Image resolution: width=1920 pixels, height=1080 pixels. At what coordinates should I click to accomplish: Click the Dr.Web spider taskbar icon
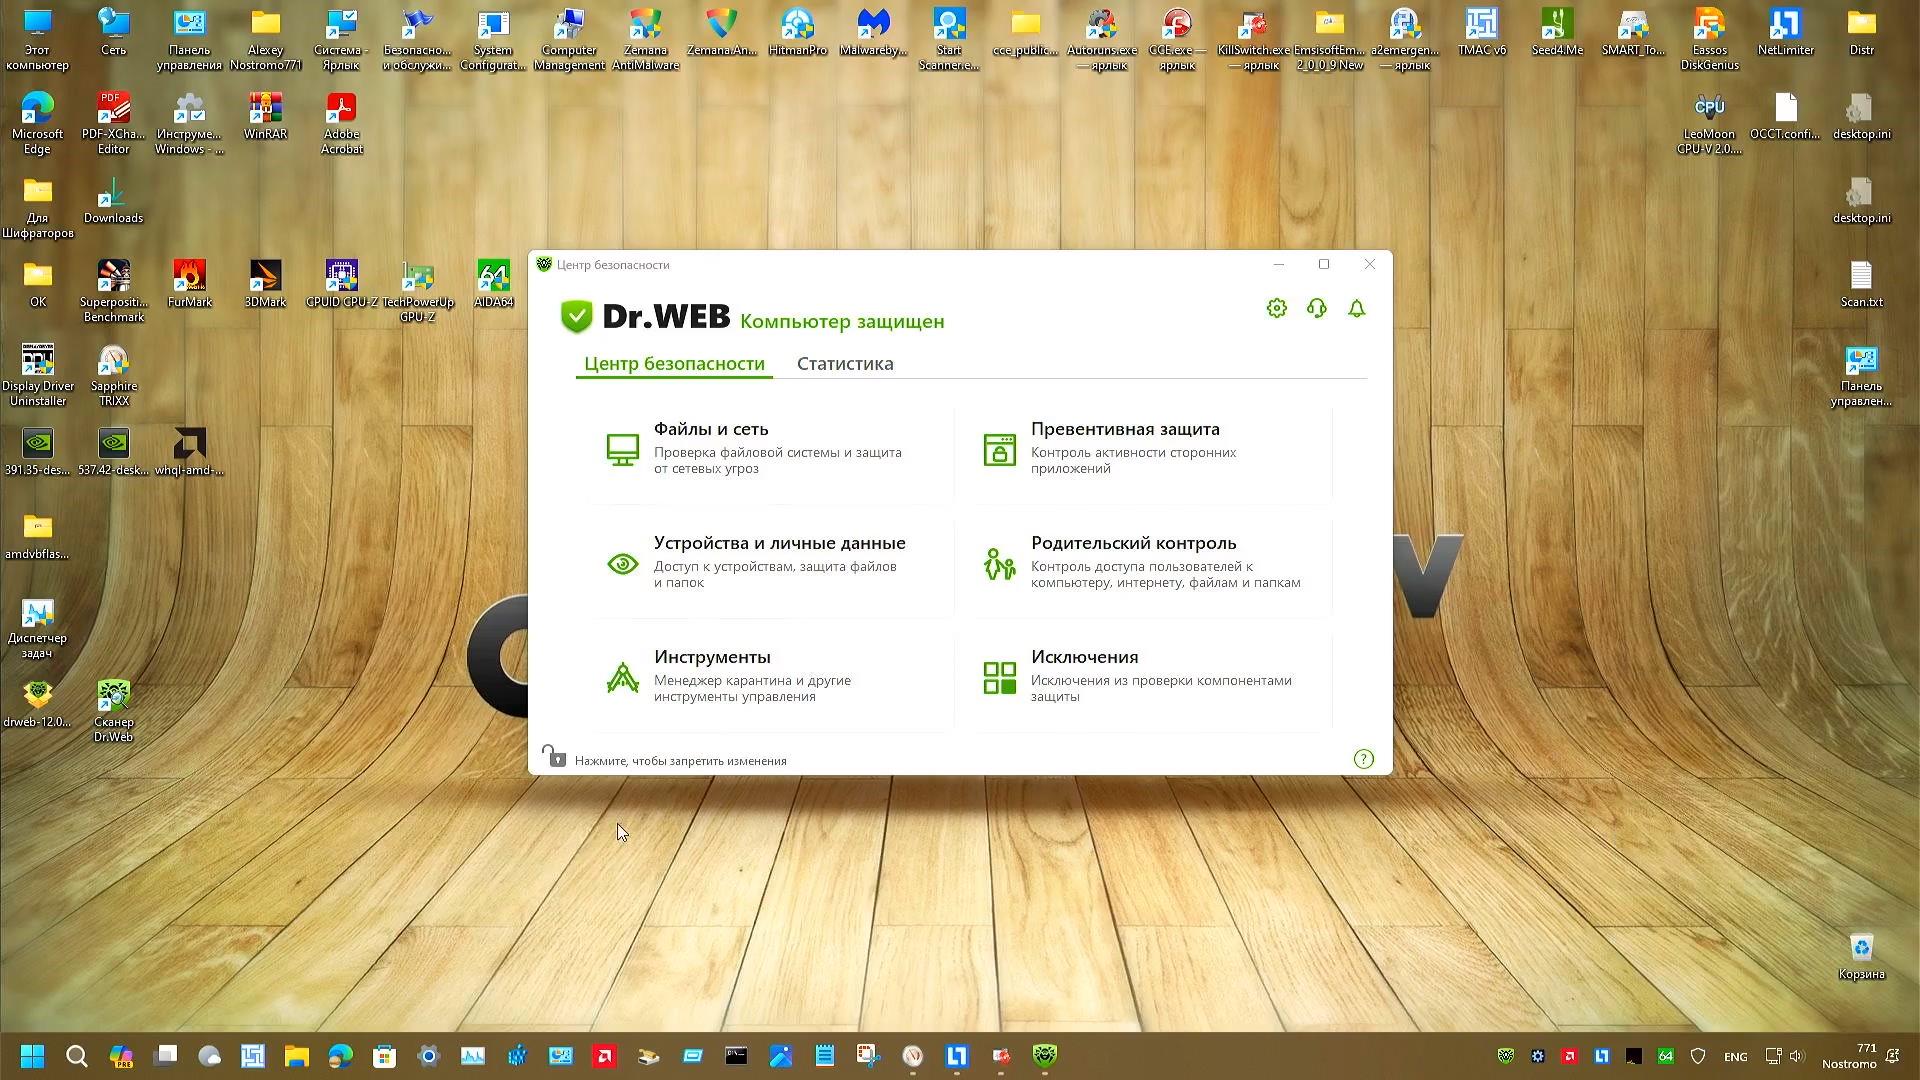[x=1044, y=1056]
